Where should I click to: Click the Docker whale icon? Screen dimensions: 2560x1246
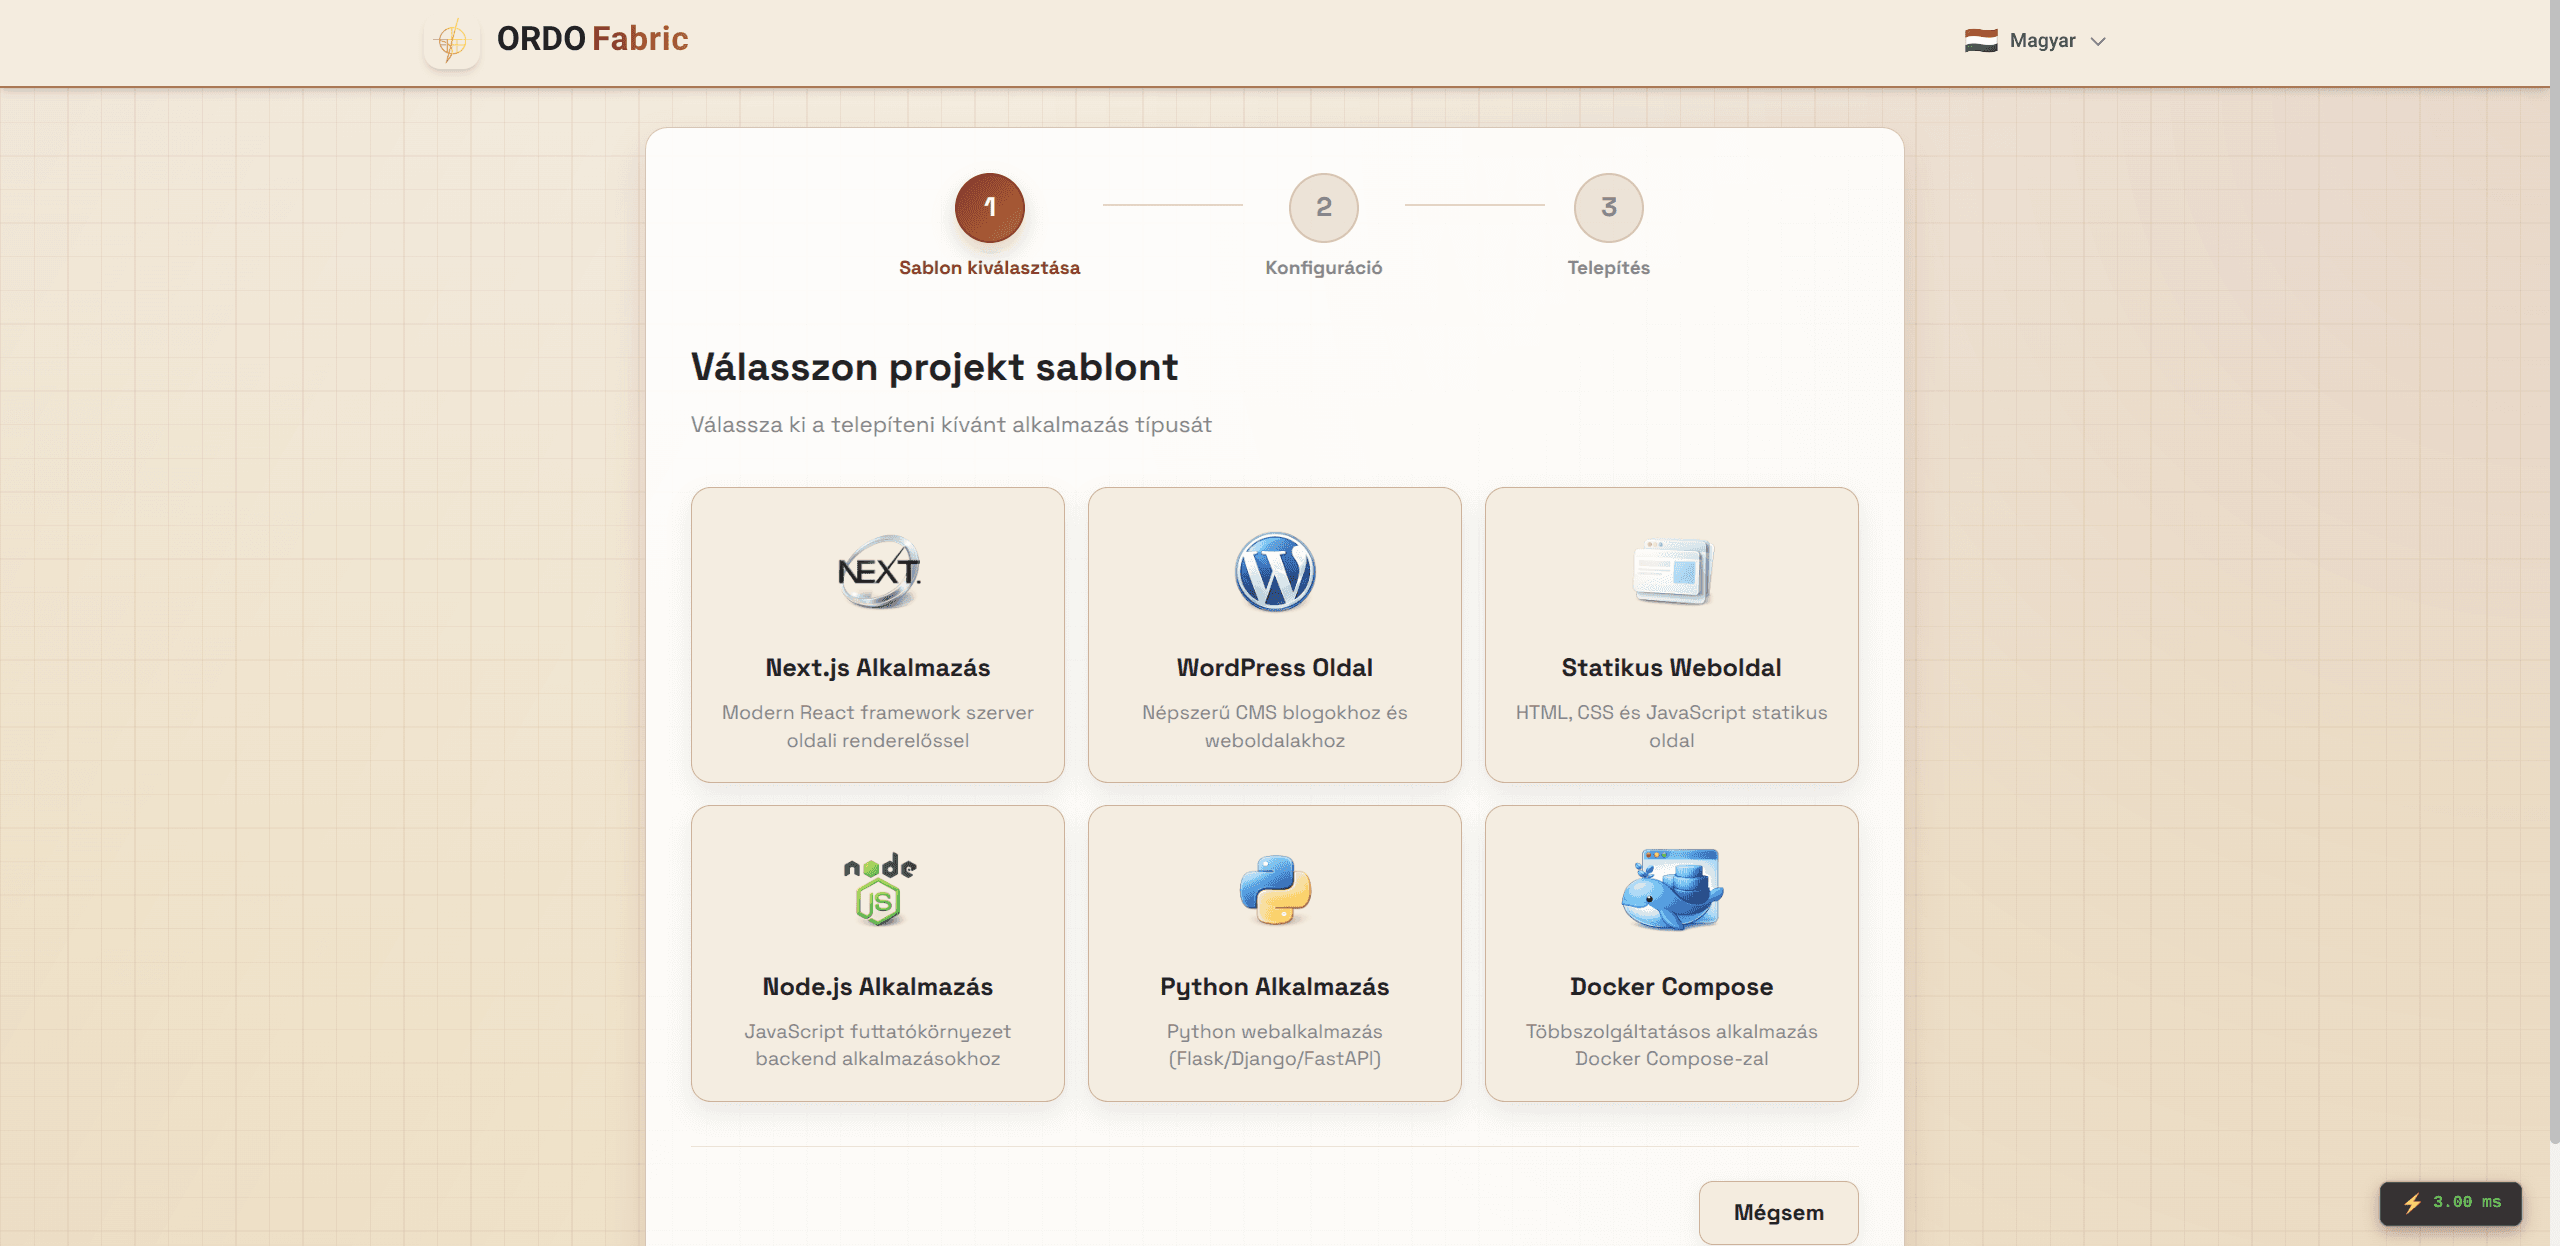point(1672,889)
